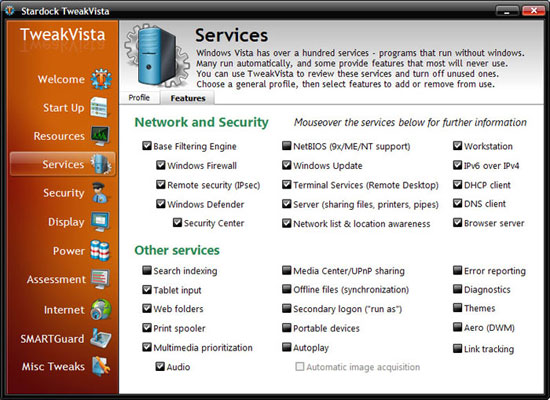Click the large Services server header icon
The height and width of the screenshot is (400, 550).
(x=157, y=56)
